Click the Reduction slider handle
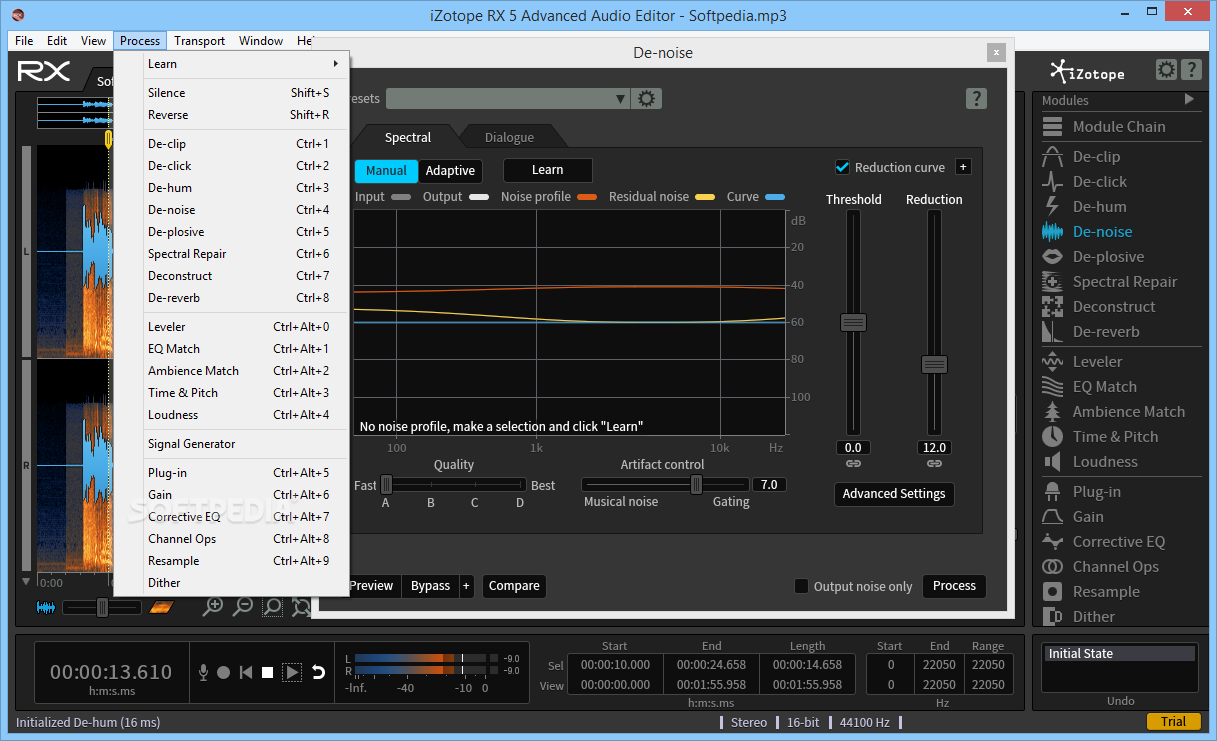The width and height of the screenshot is (1217, 741). (934, 365)
